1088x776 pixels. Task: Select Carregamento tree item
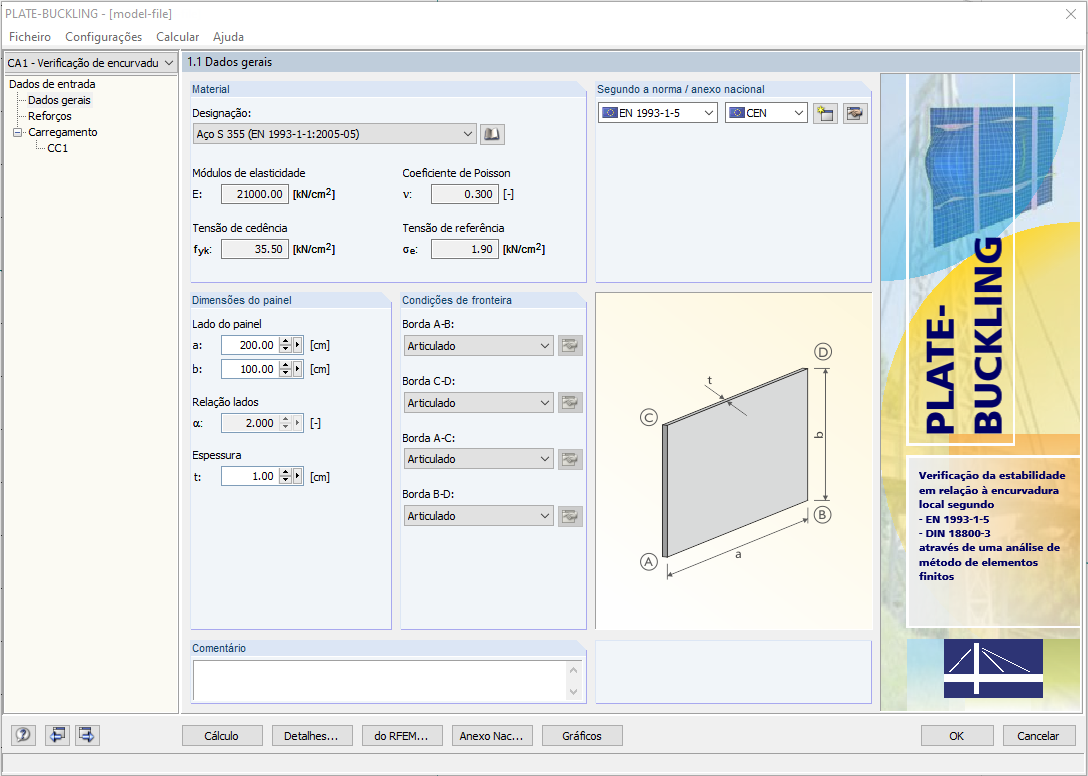(x=62, y=132)
